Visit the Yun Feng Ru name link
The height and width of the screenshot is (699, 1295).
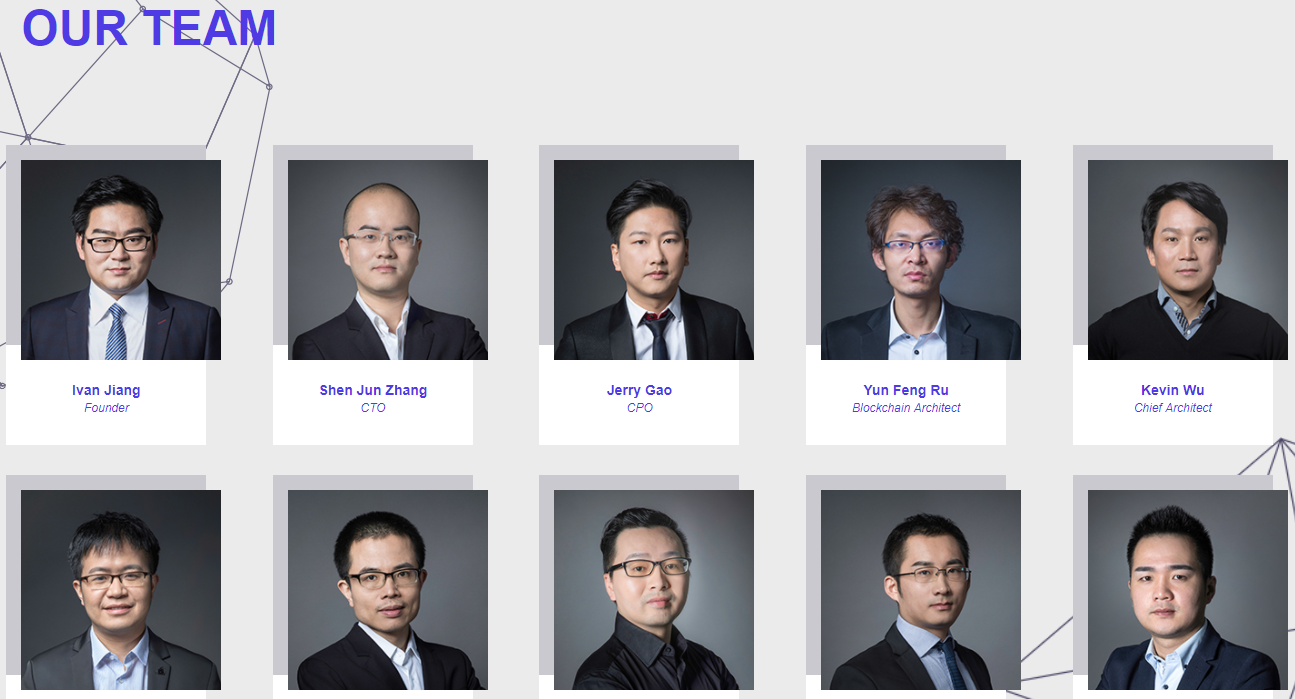[x=906, y=390]
